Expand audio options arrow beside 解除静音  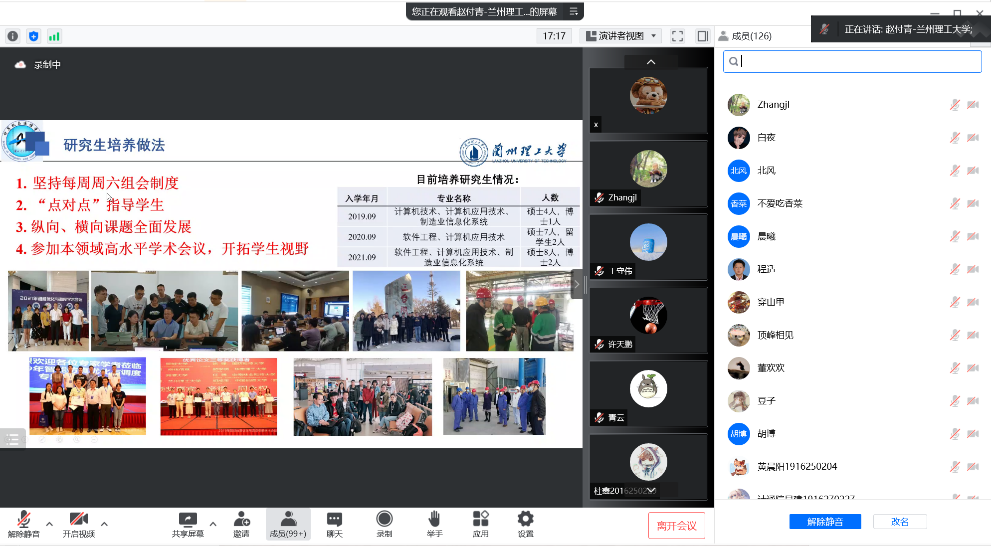[48, 523]
